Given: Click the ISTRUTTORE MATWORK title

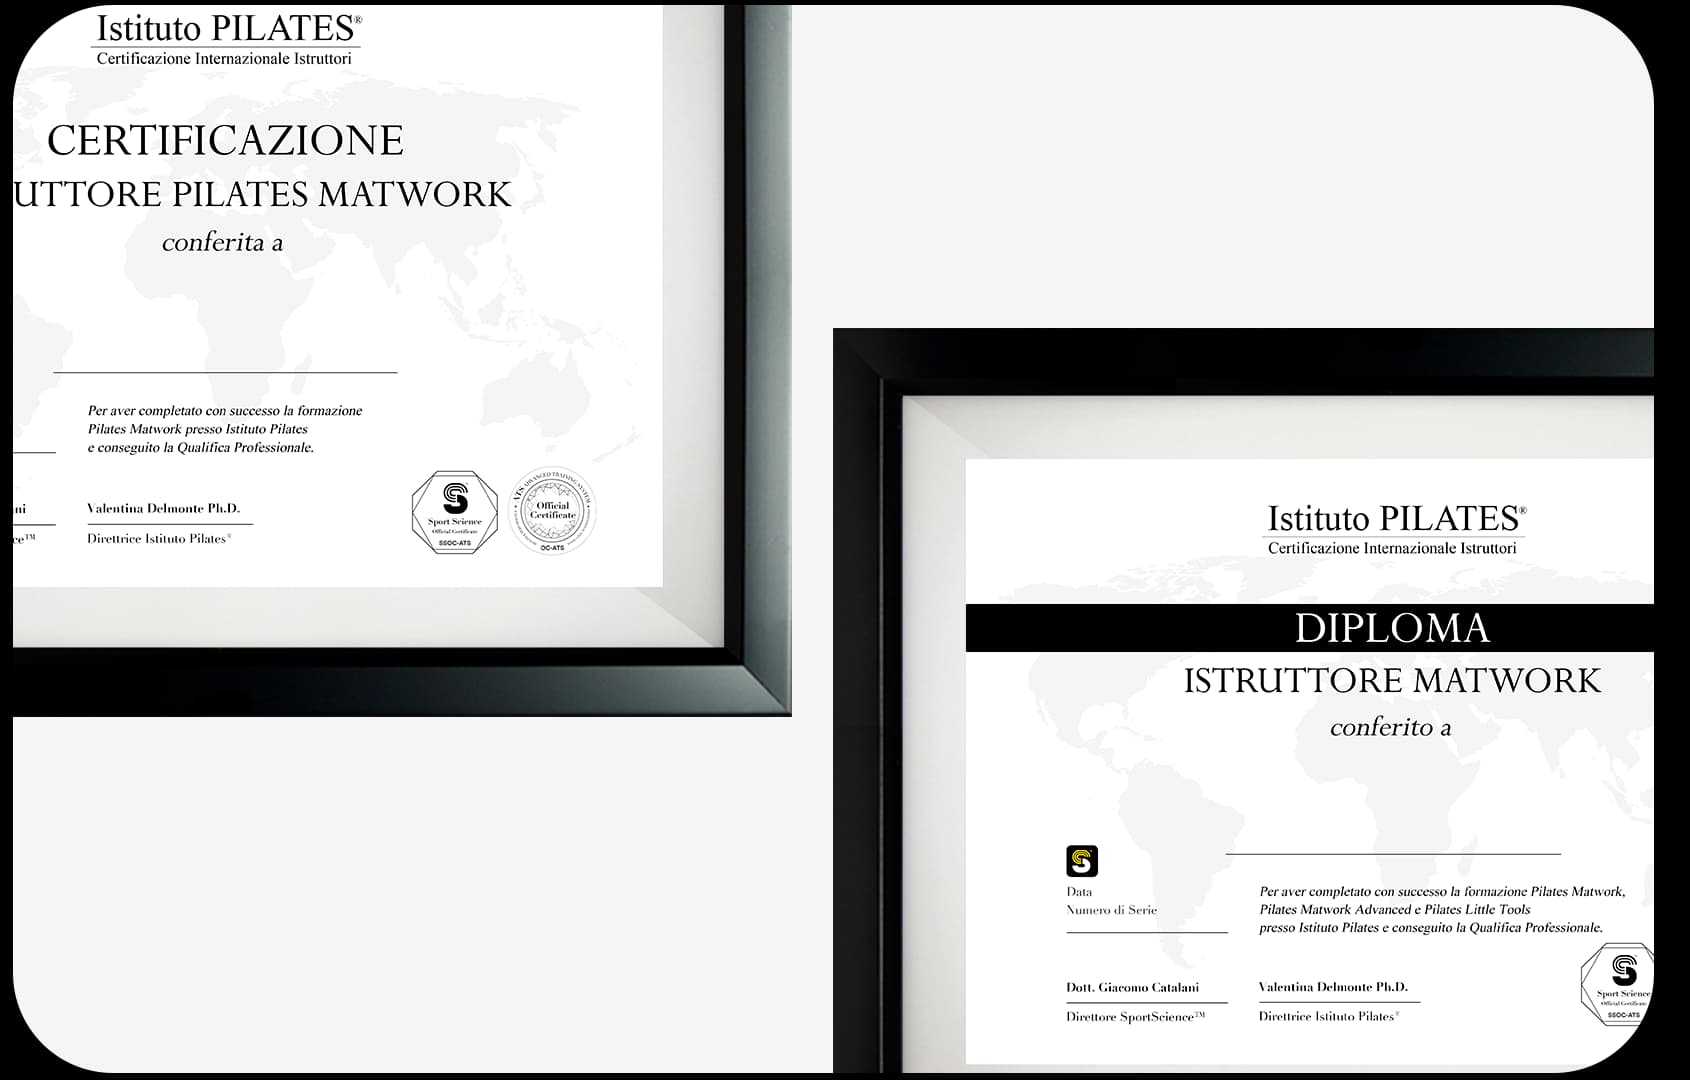Looking at the screenshot, I should point(1391,681).
